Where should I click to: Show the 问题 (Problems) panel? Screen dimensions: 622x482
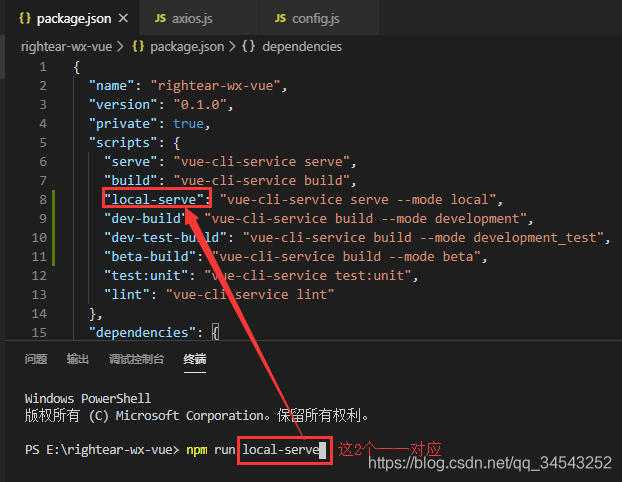point(36,360)
